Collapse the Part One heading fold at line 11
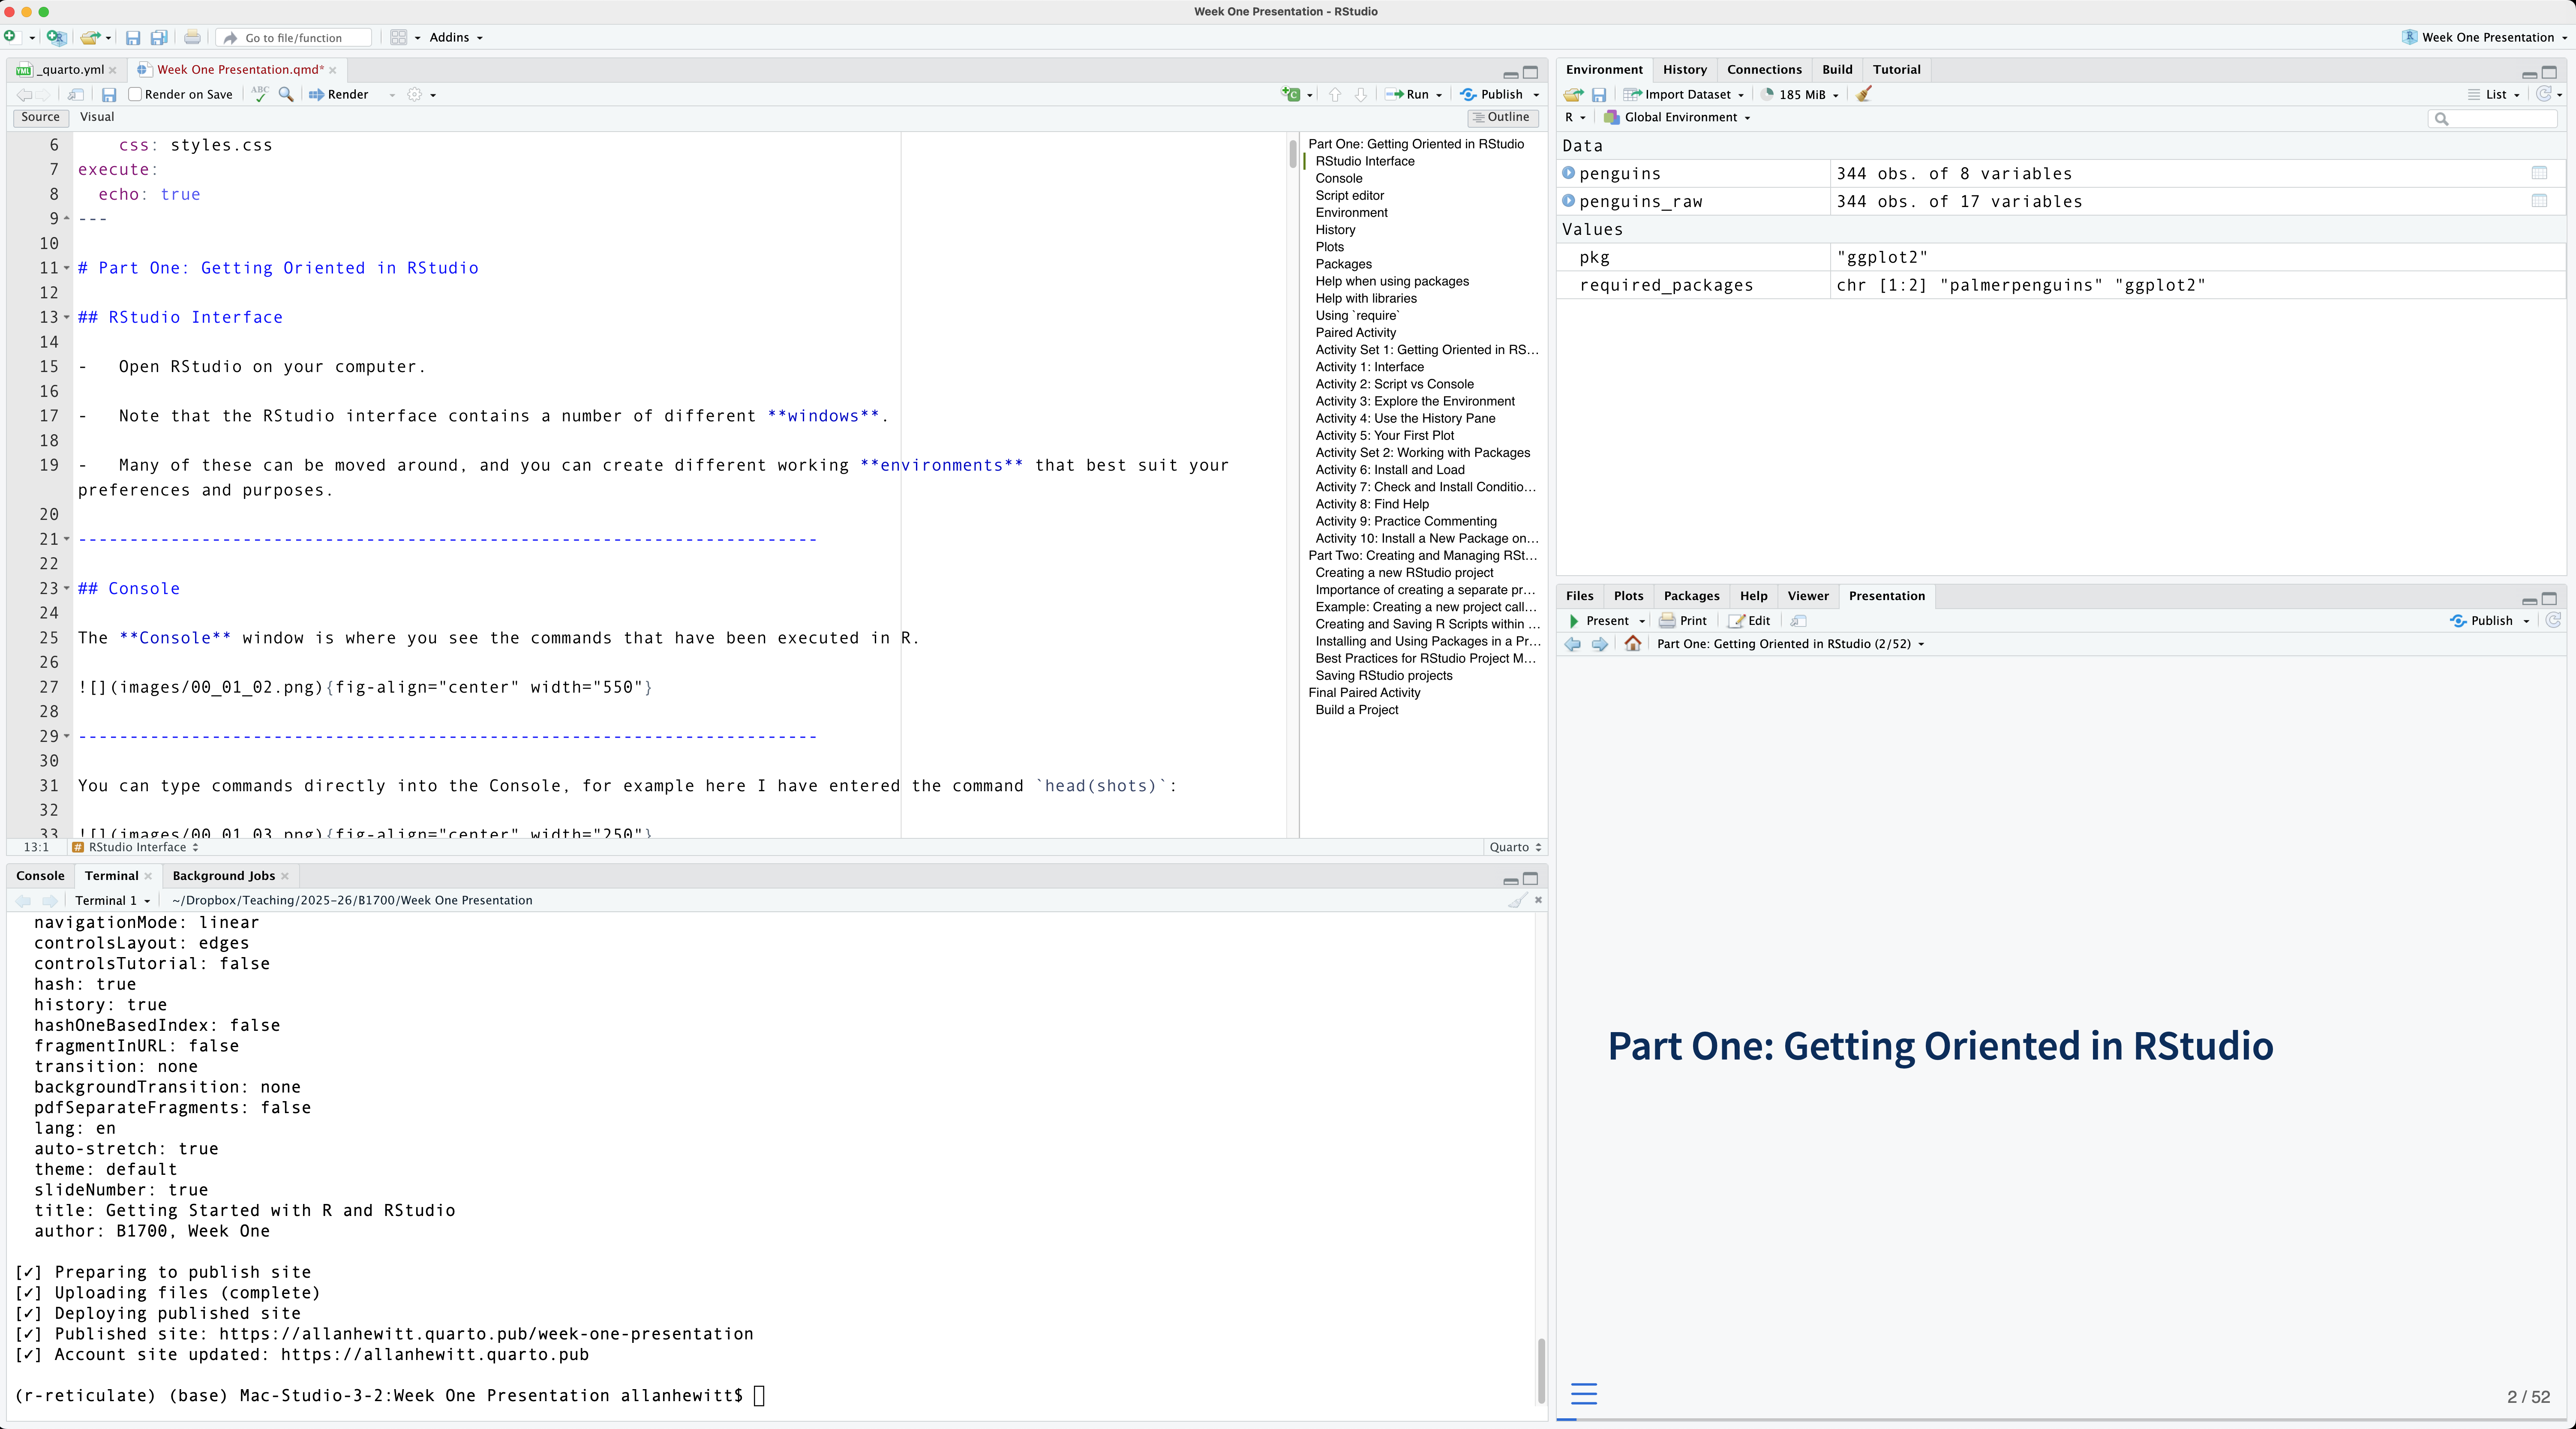 pos(67,268)
